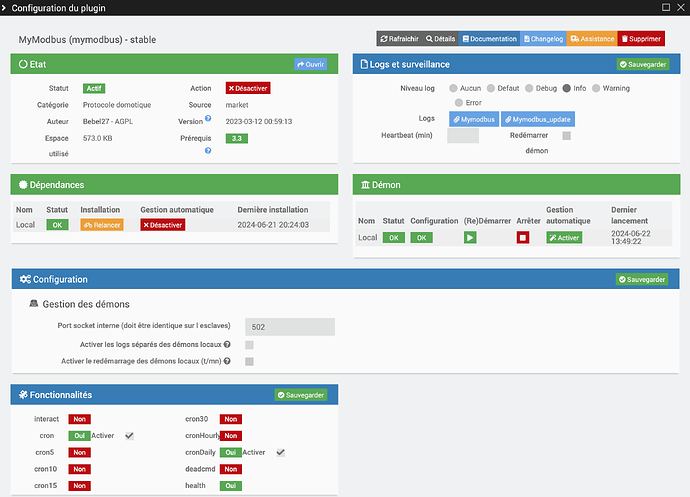The height and width of the screenshot is (497, 690).
Task: Save the Configuration panel
Action: 642,280
